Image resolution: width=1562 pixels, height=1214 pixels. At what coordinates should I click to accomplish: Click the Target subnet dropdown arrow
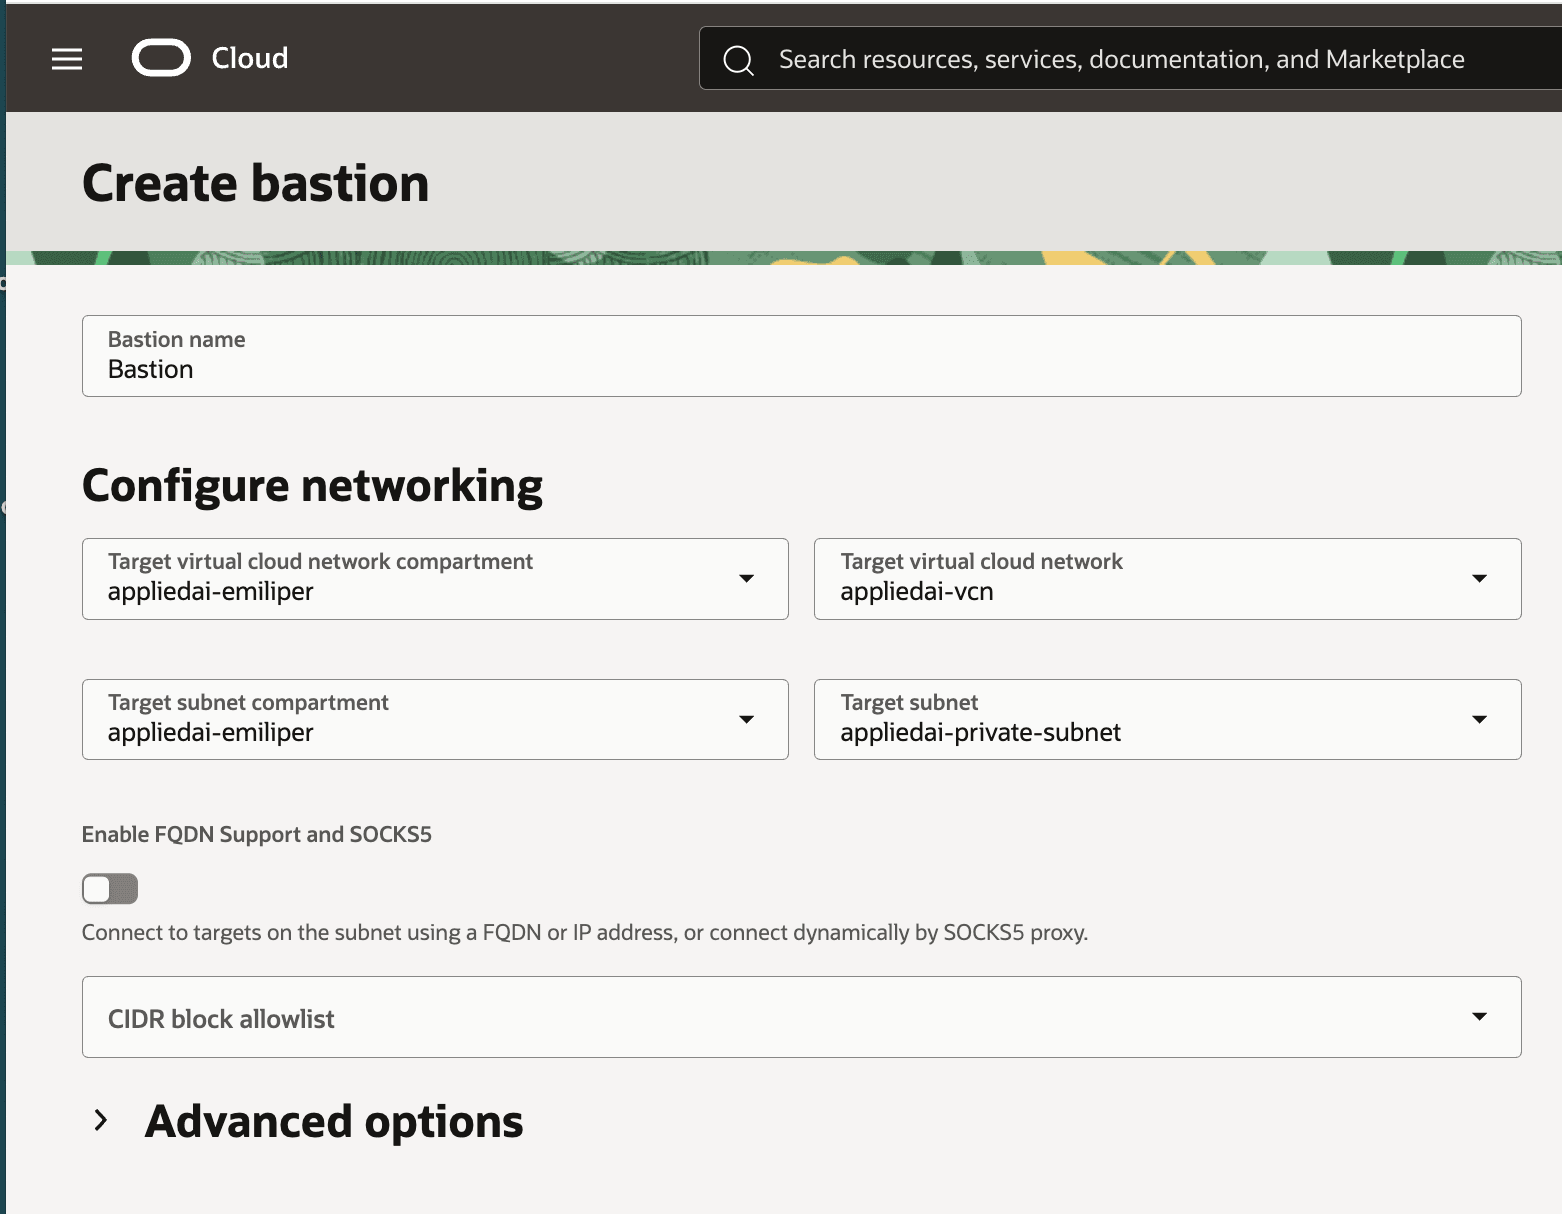(1480, 719)
